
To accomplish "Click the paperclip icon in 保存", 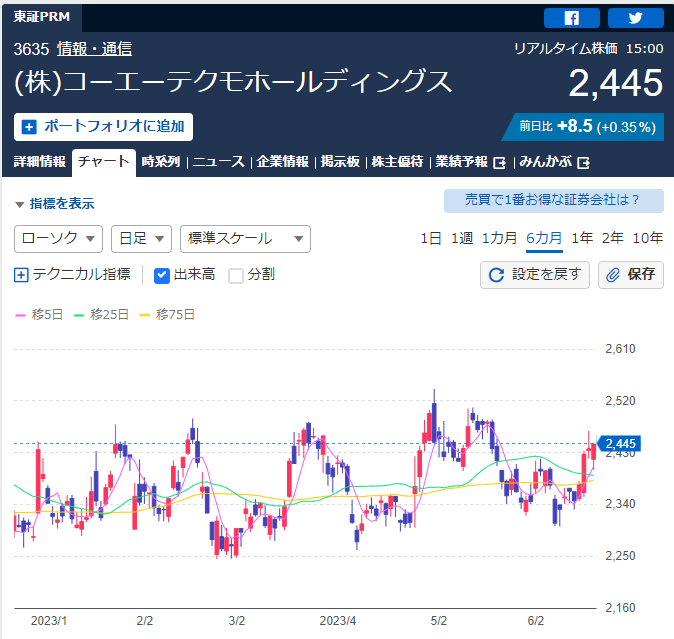I will [613, 275].
